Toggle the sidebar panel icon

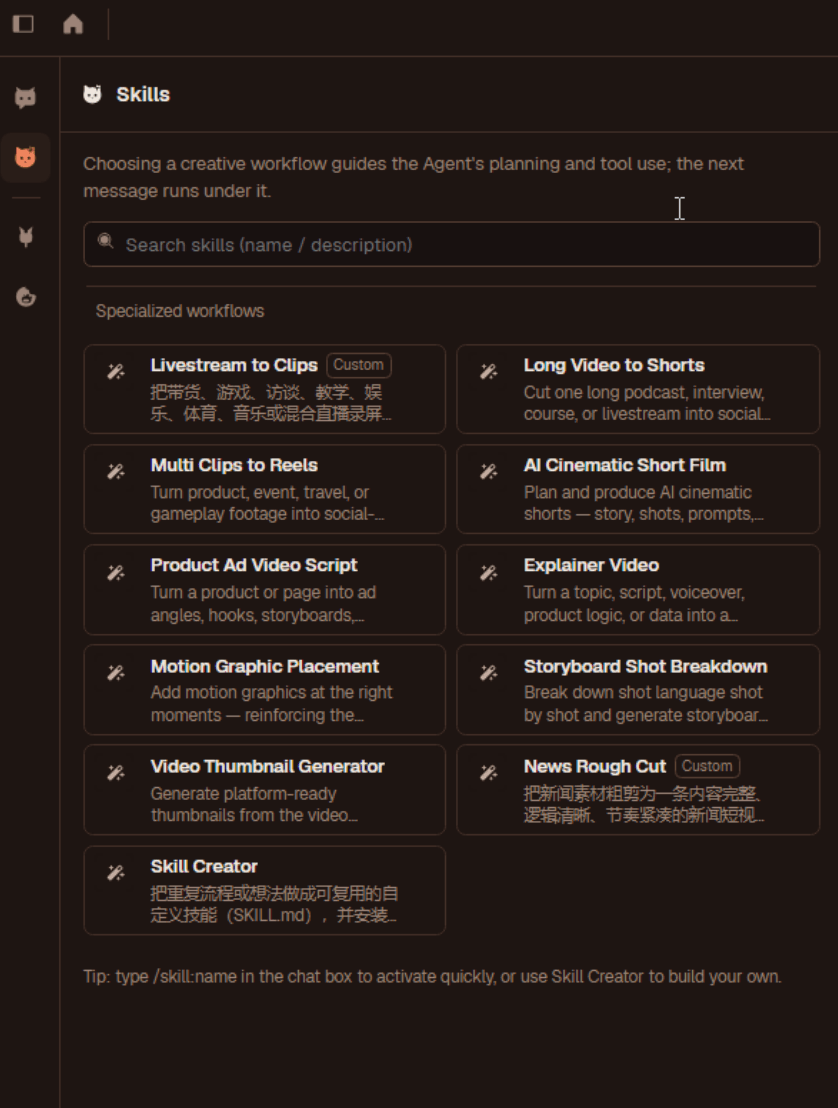click(x=23, y=24)
